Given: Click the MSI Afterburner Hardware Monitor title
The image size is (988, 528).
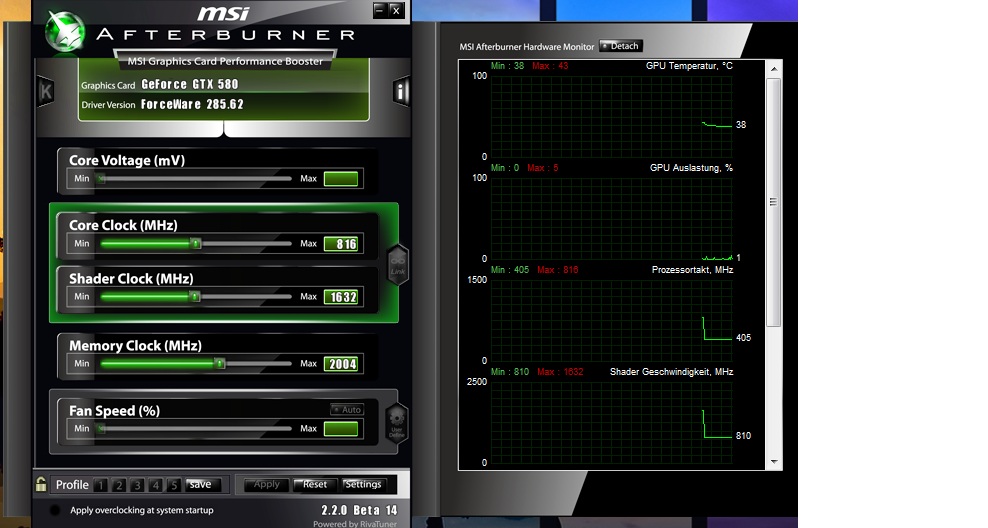Looking at the screenshot, I should [x=526, y=47].
